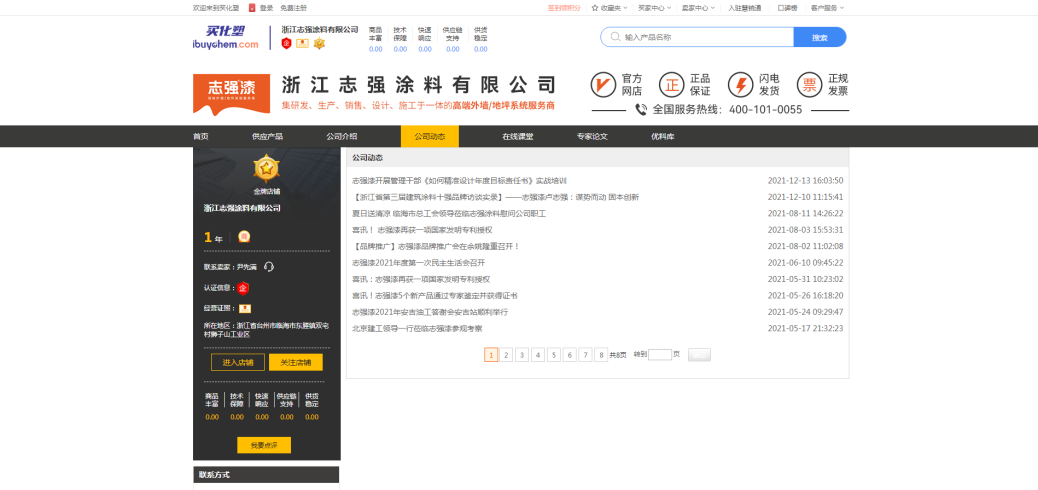Open the 公司介绍 nav tab
The width and height of the screenshot is (1038, 490).
point(342,136)
